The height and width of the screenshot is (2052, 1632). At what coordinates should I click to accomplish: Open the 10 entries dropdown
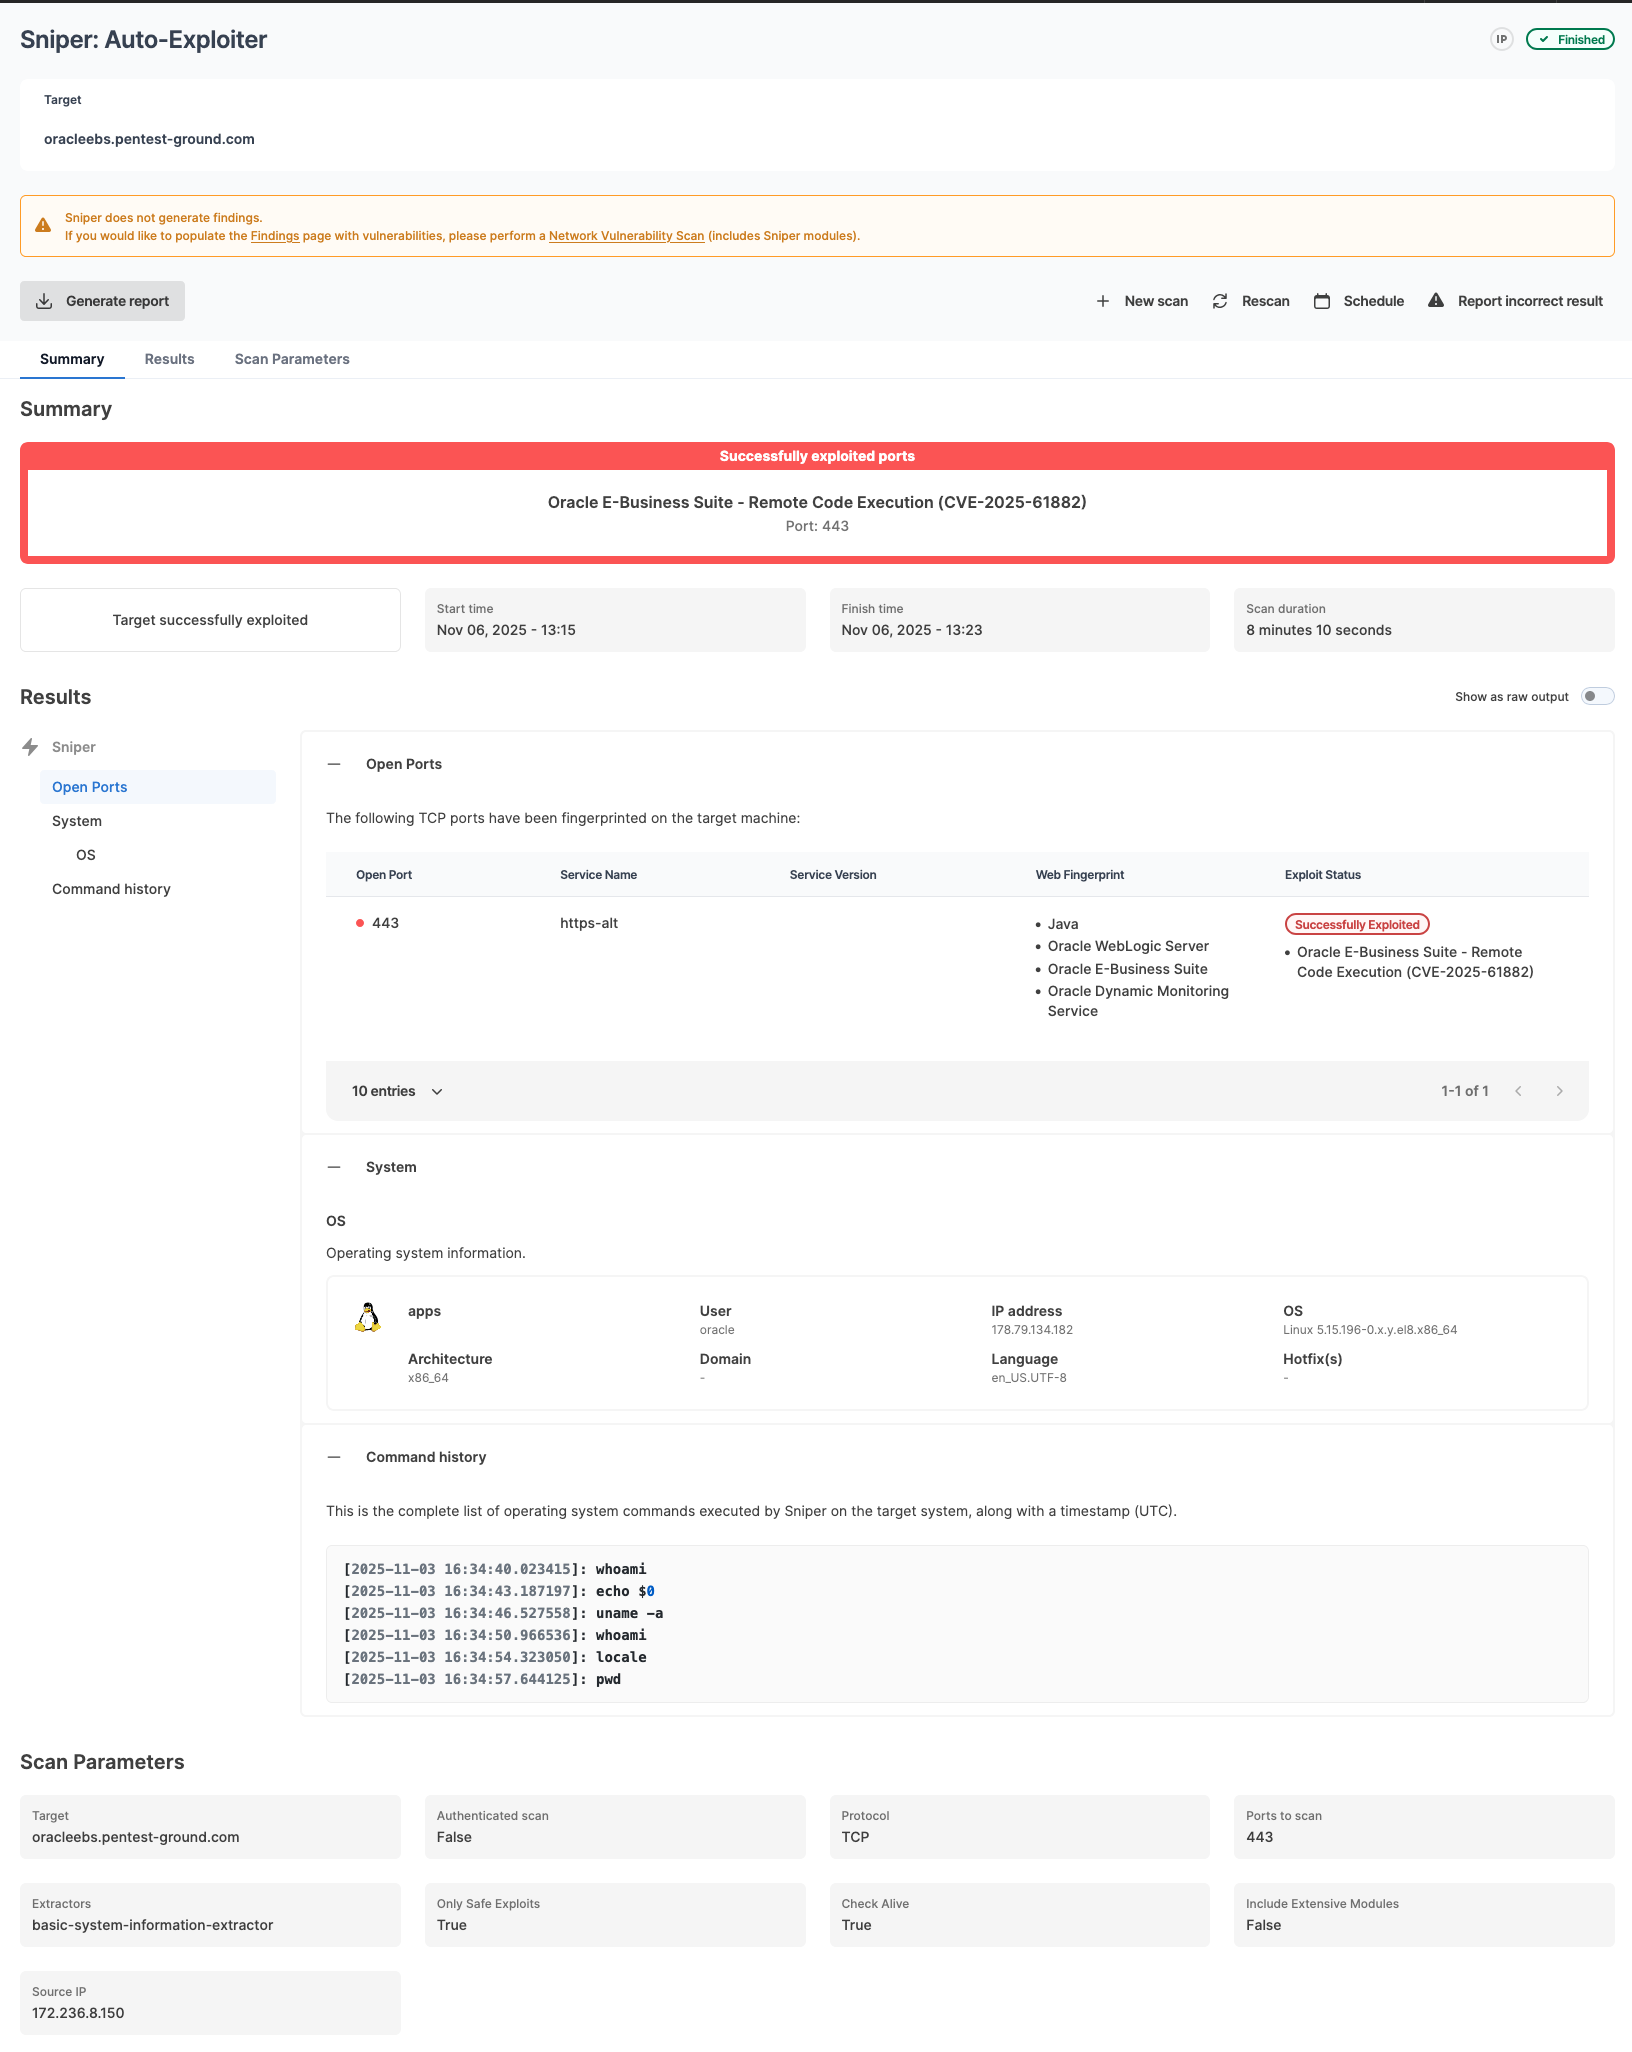[x=397, y=1091]
